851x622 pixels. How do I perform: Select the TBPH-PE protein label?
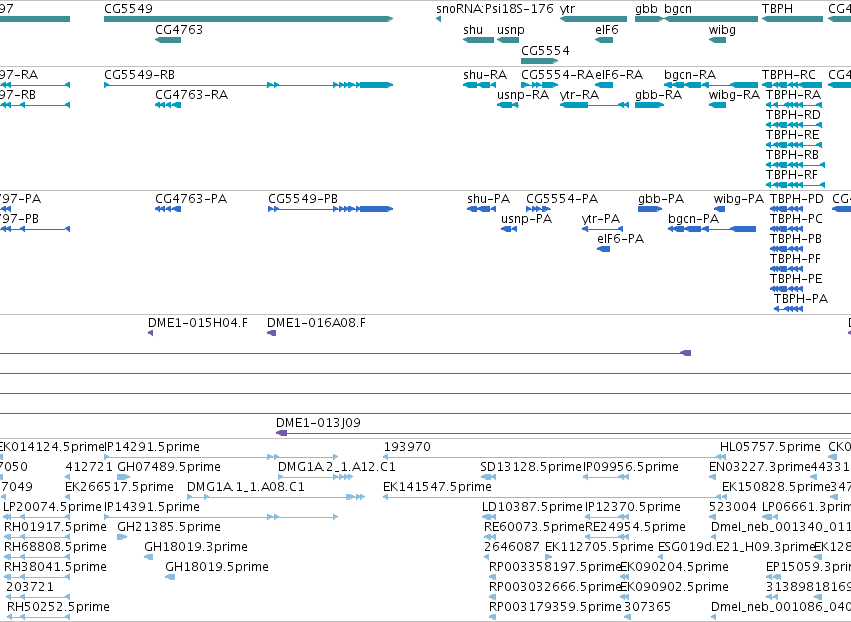(796, 279)
